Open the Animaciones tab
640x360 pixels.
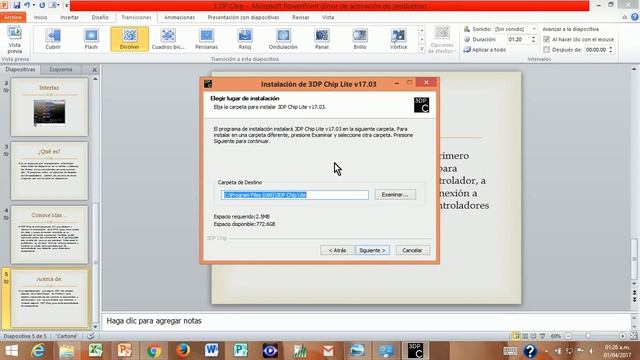point(180,18)
